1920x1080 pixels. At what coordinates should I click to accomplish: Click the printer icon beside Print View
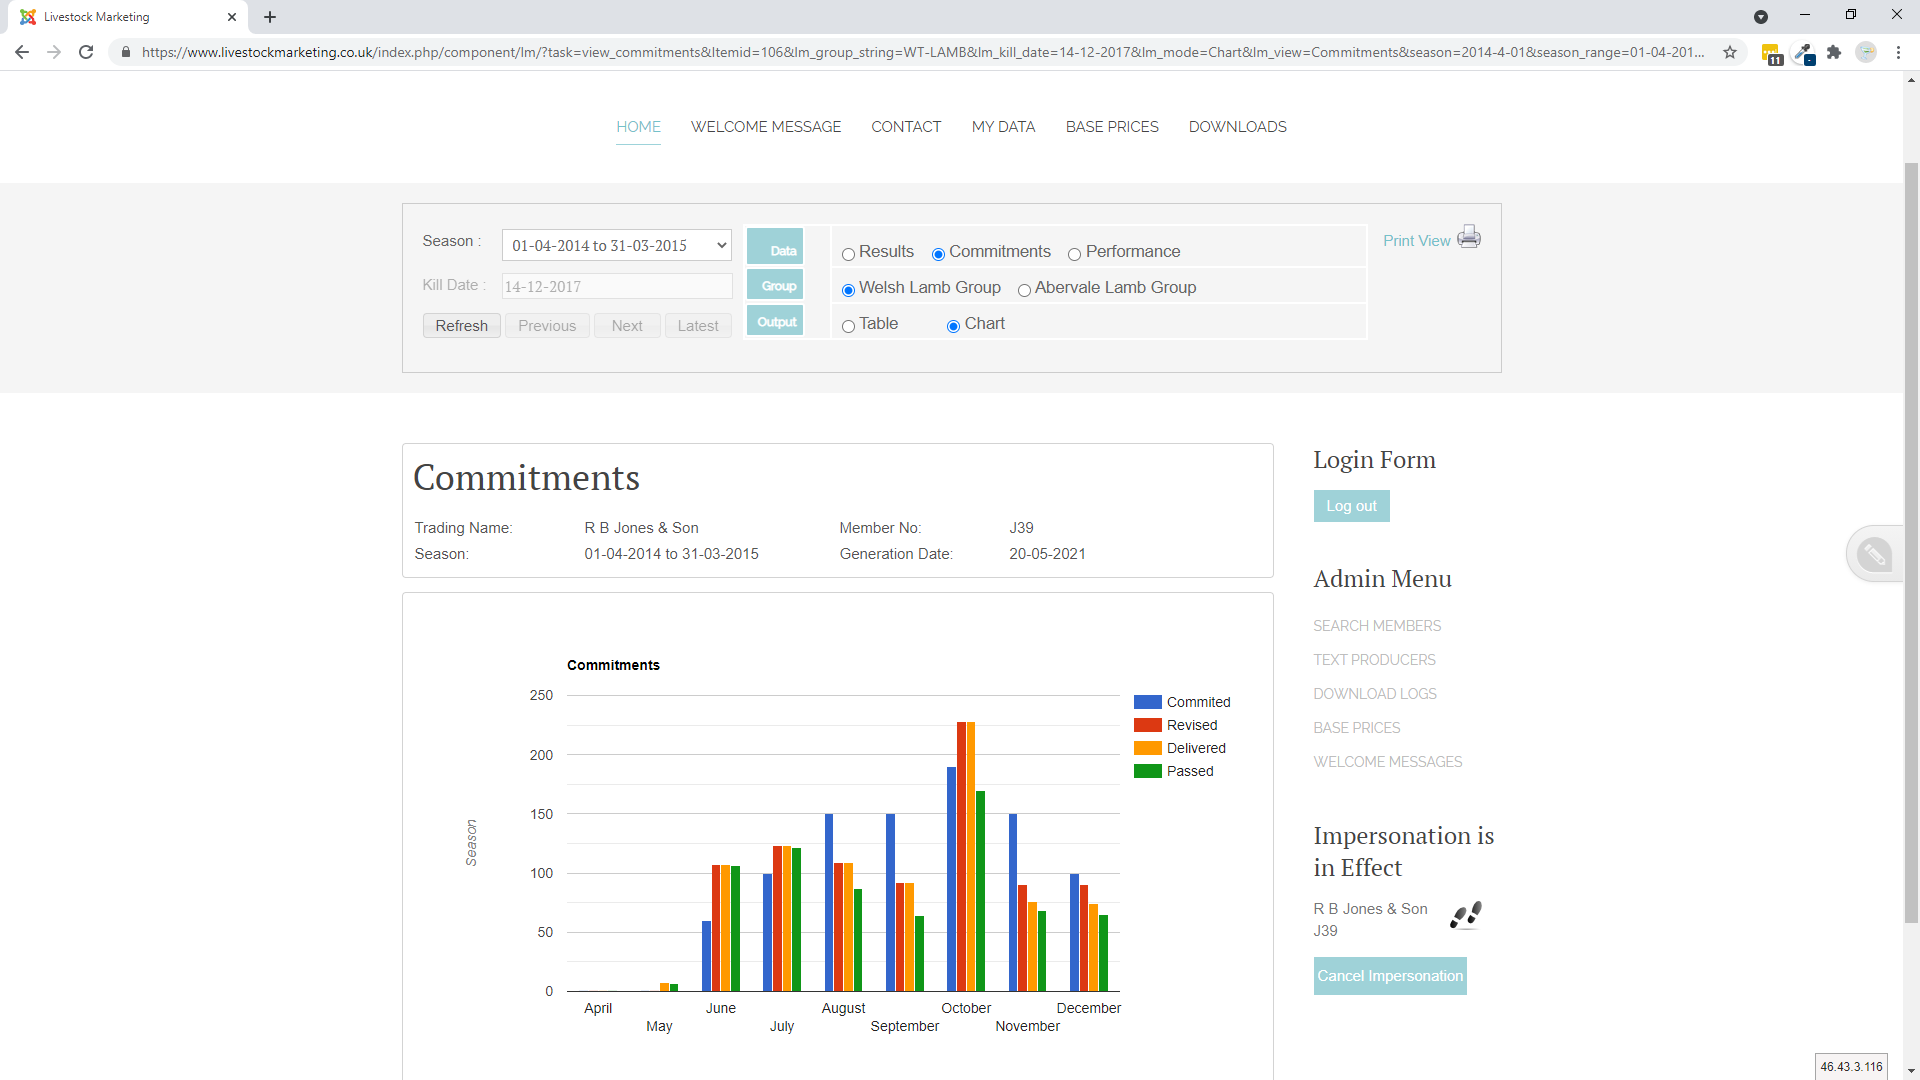[x=1468, y=237]
